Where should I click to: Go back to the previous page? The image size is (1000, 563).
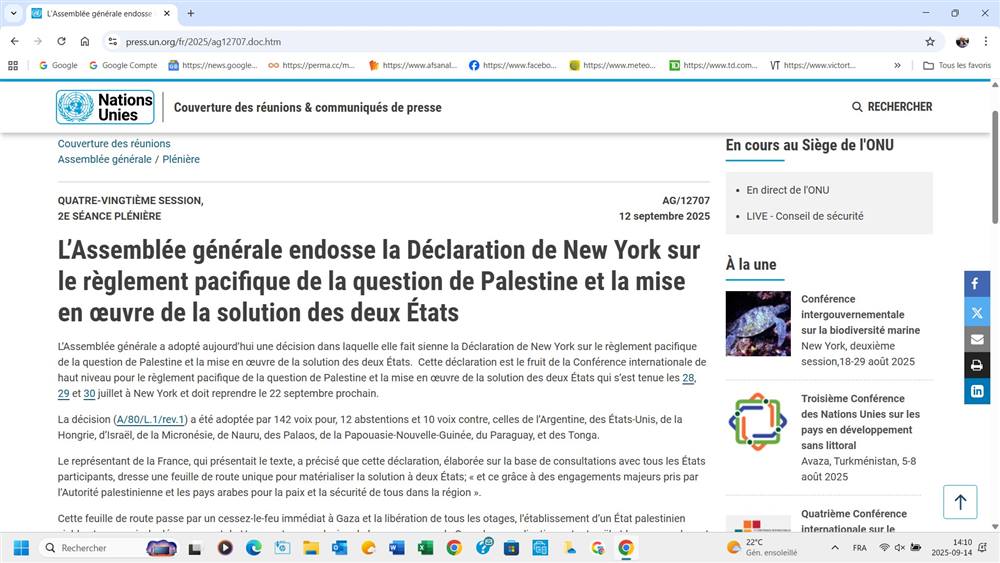[x=15, y=41]
